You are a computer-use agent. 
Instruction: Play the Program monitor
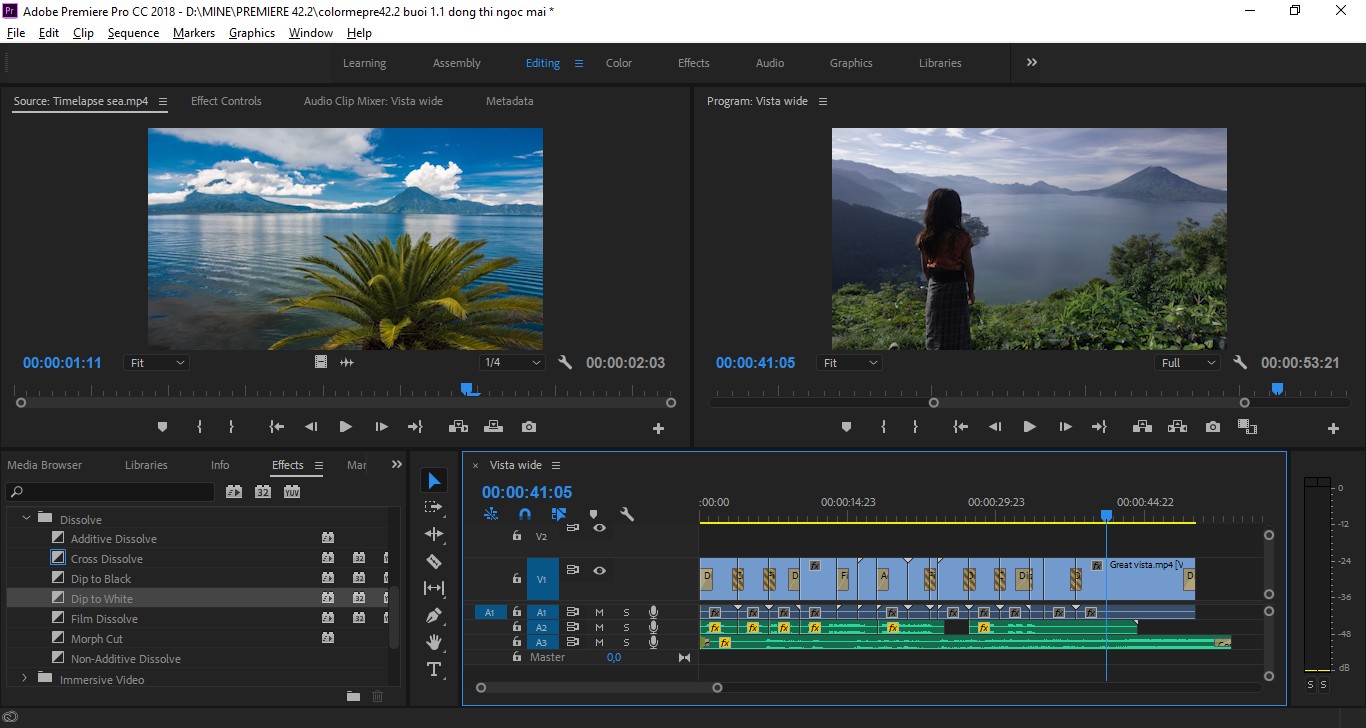(1029, 427)
